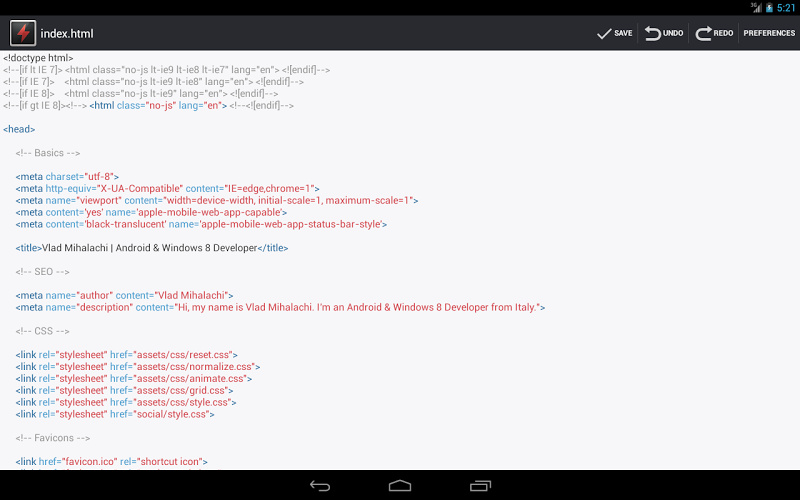
Task: Tap the if gt IE 8 html line
Action: 148,106
